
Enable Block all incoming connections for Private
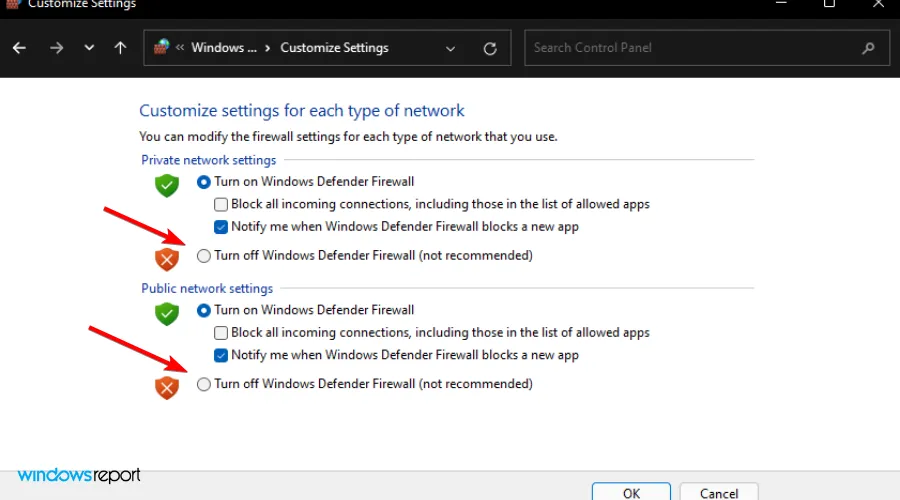222,204
